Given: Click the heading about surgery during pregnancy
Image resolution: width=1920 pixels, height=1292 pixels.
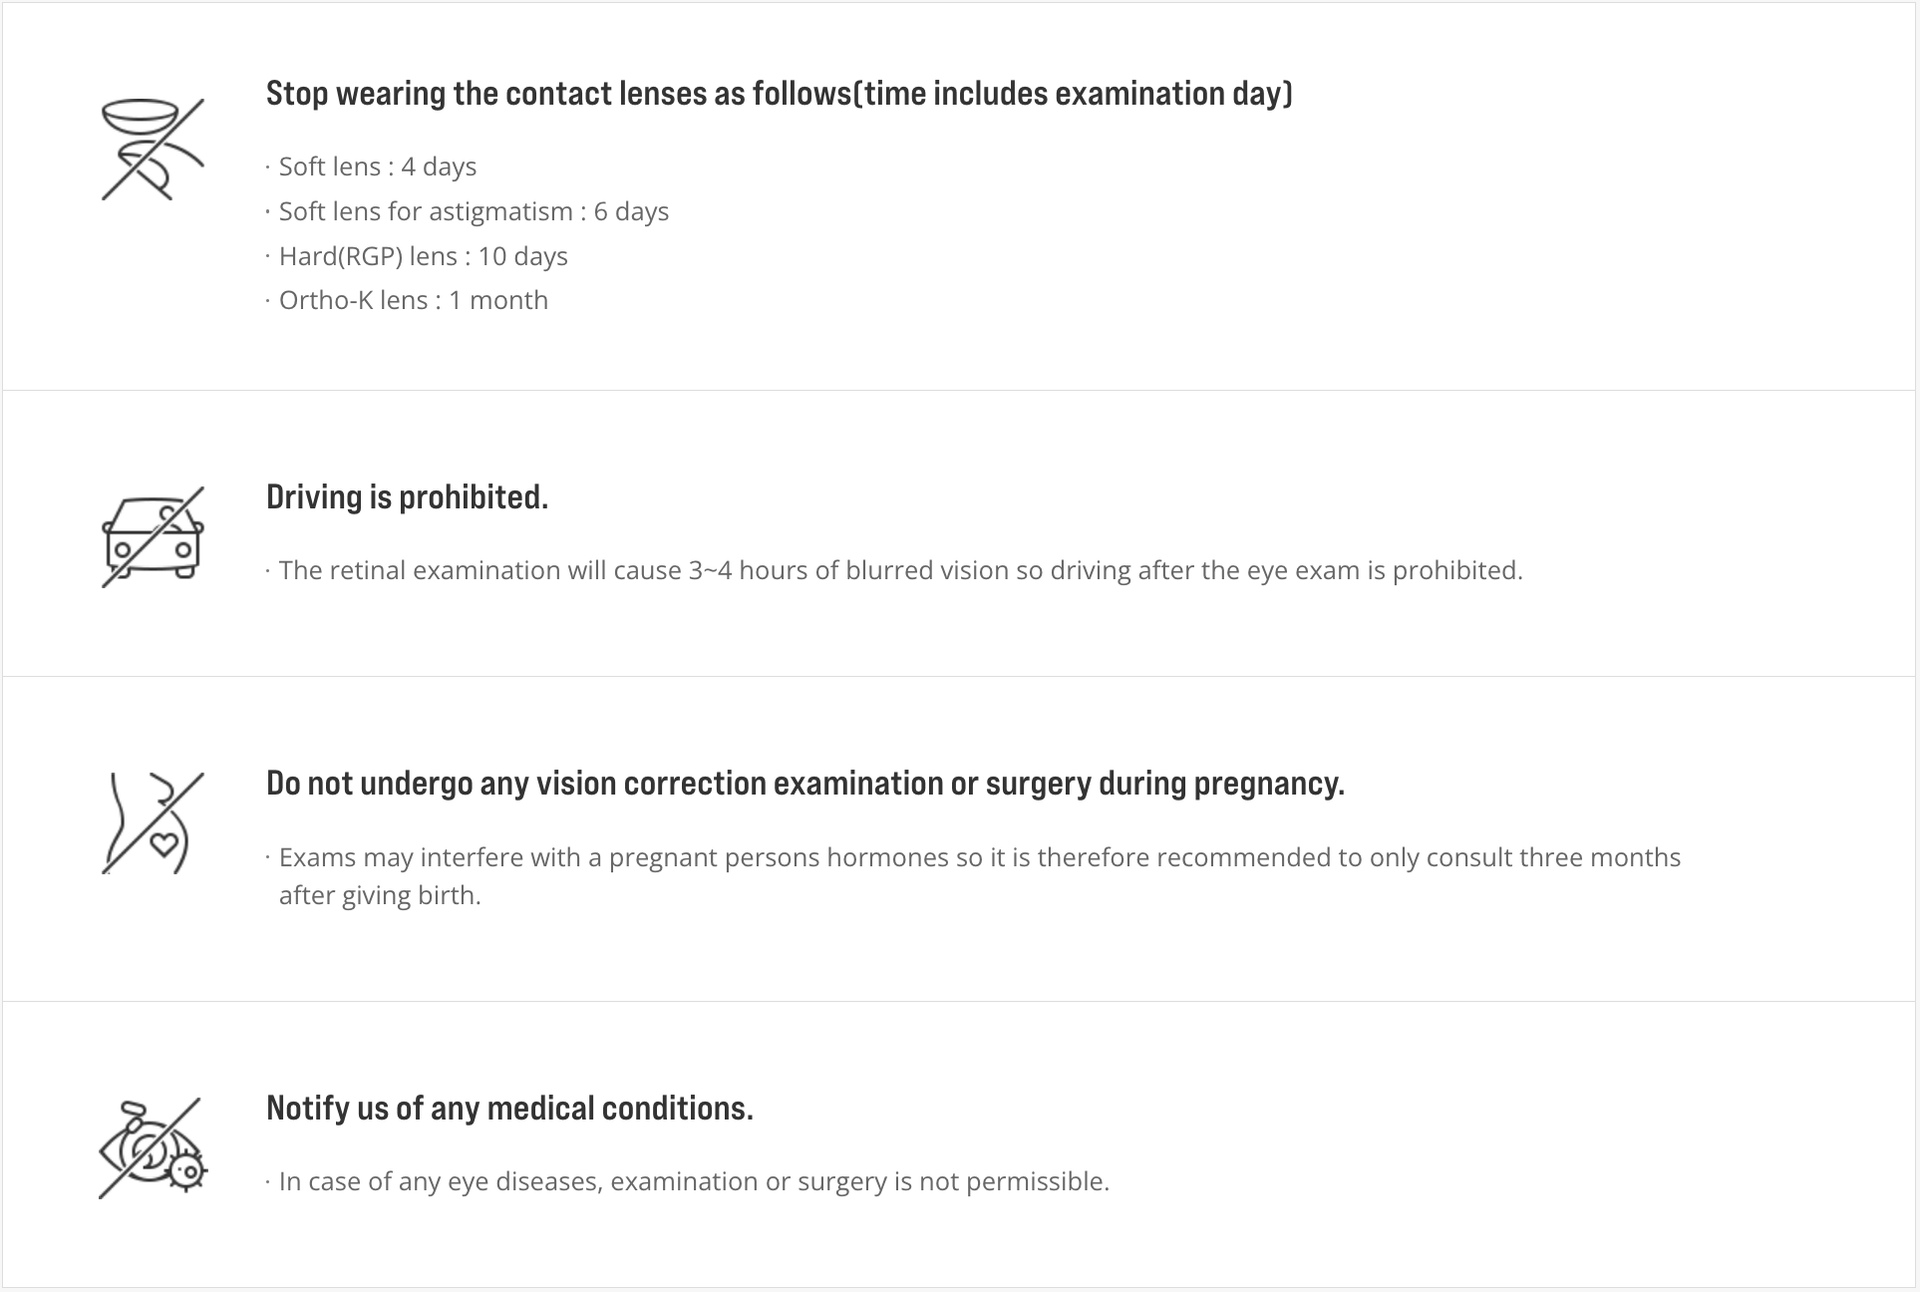Looking at the screenshot, I should (x=805, y=783).
